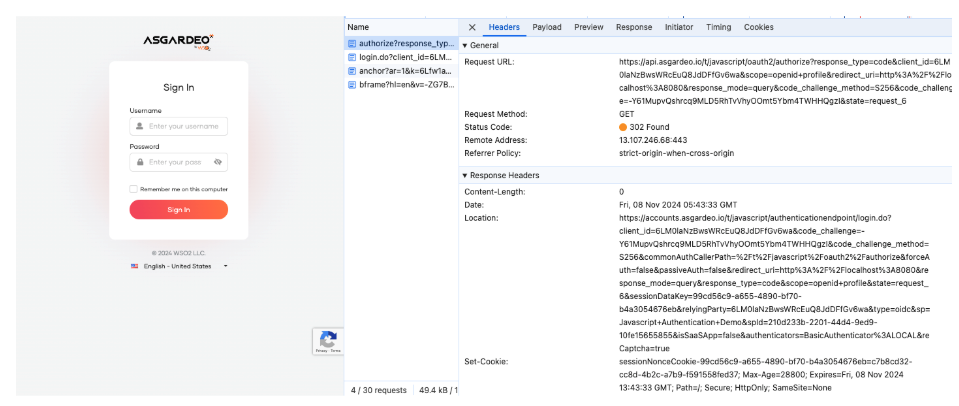The image size is (959, 406).
Task: Click the orange Sign In button
Action: click(x=179, y=210)
